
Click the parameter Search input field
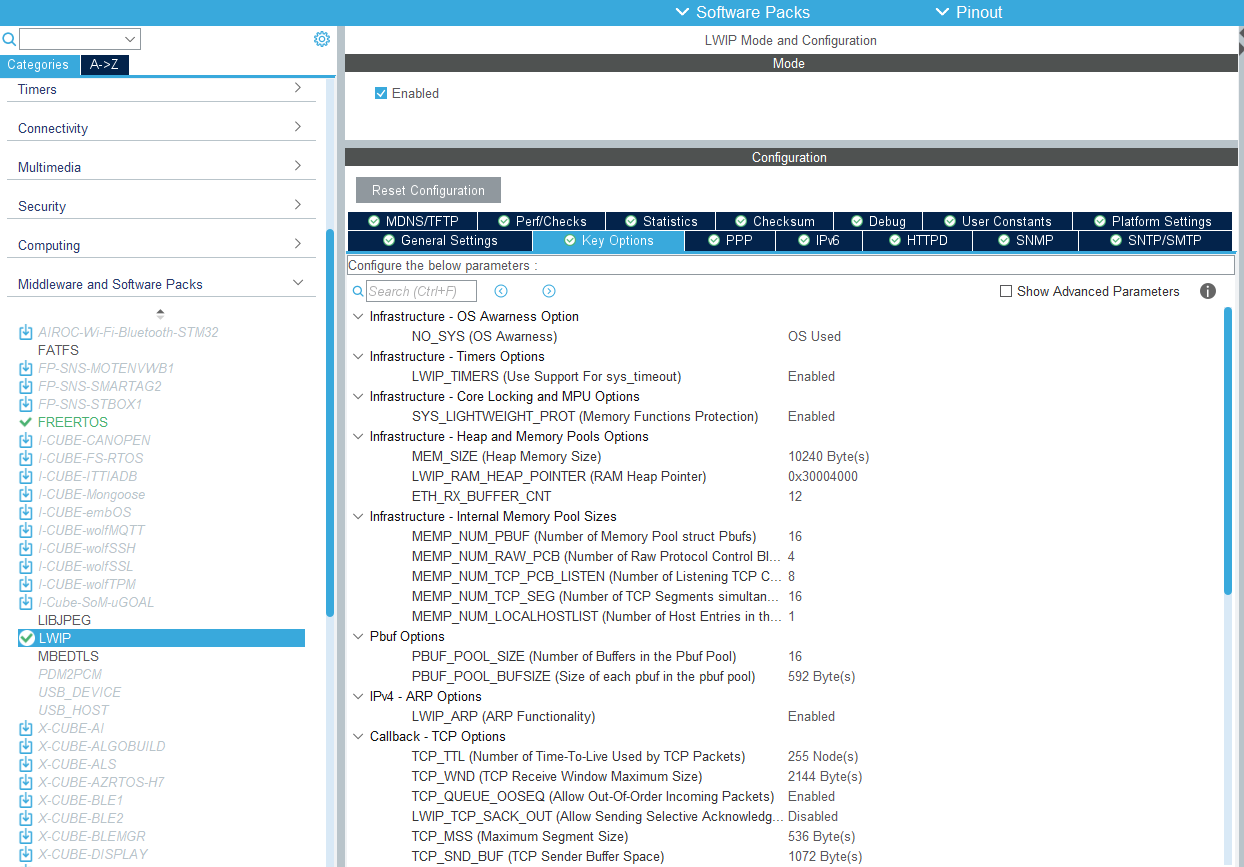pos(421,291)
